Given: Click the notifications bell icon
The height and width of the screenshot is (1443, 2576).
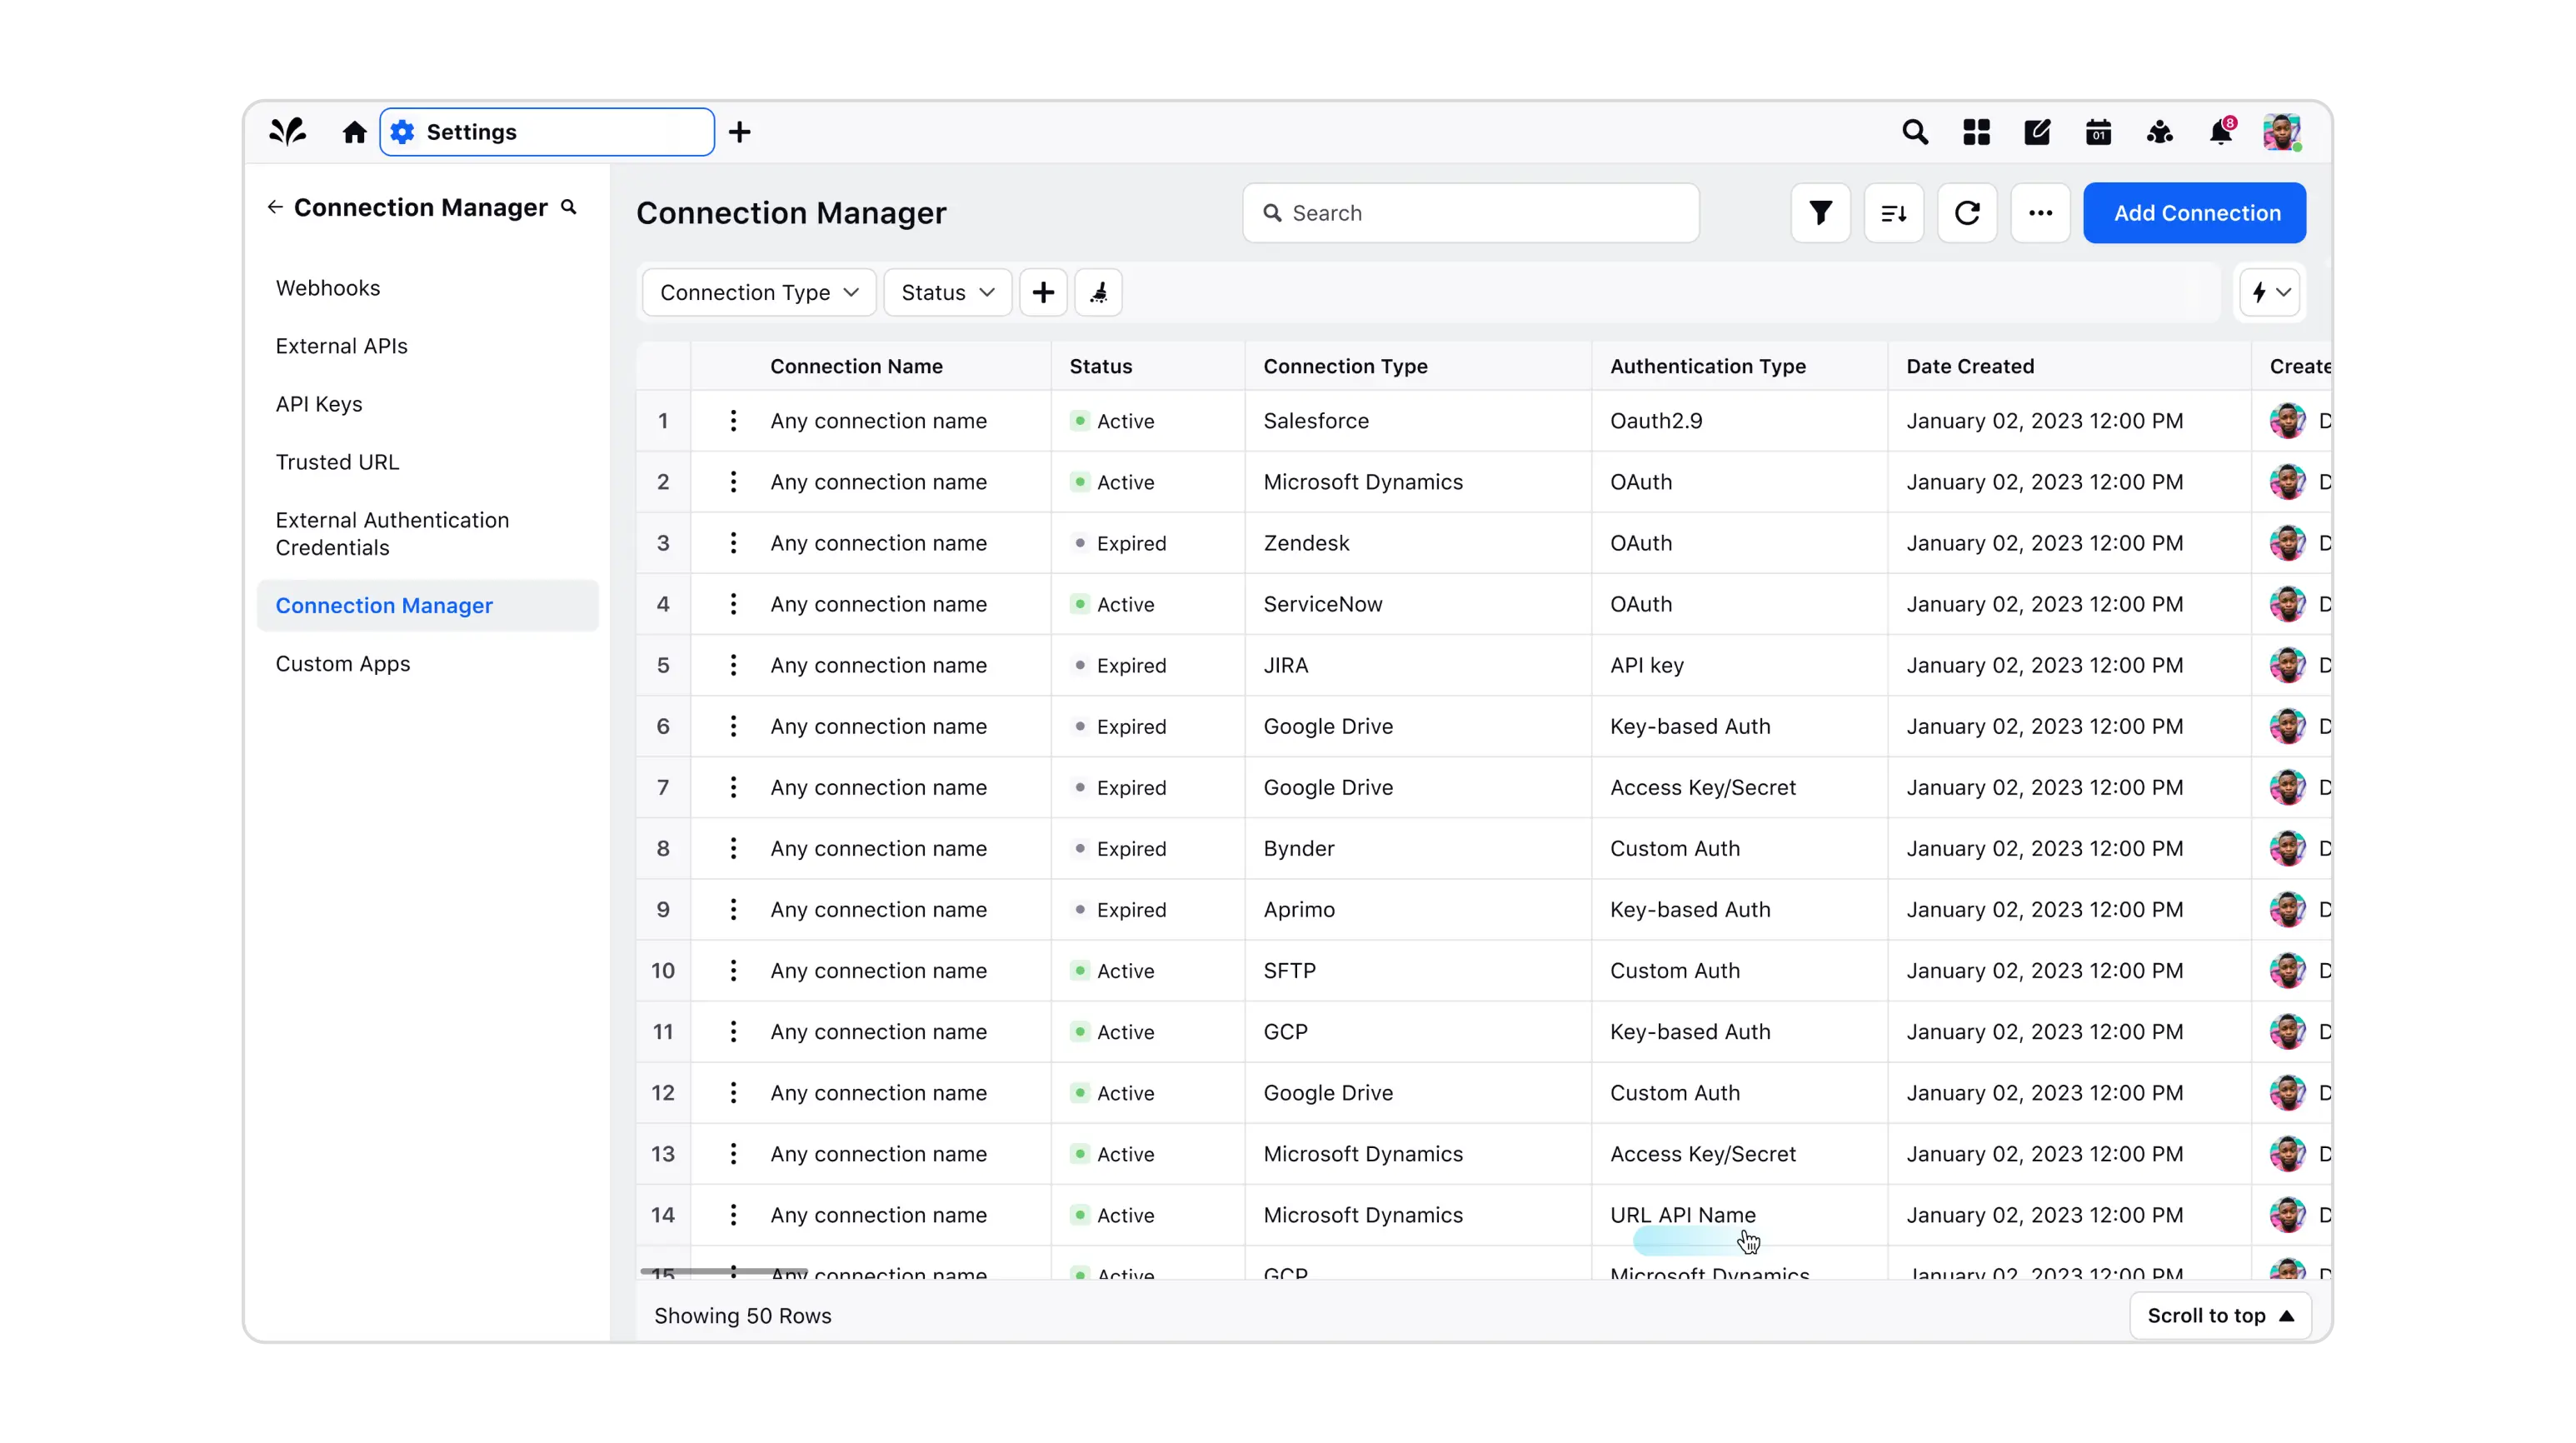Looking at the screenshot, I should click(x=2220, y=132).
